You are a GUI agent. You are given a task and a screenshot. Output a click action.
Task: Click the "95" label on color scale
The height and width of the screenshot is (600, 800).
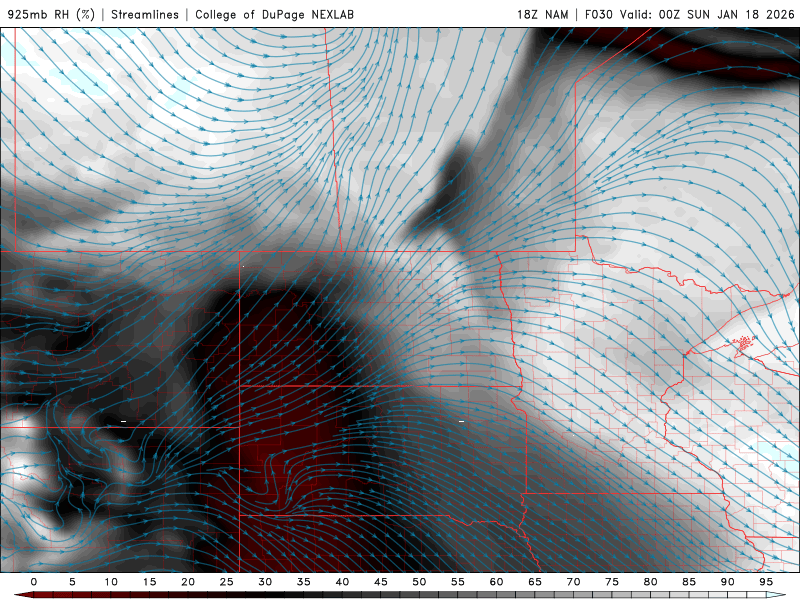tap(766, 582)
